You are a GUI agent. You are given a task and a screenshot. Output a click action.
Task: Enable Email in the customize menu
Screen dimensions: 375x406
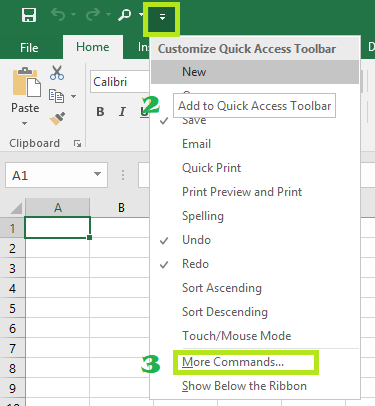(255, 144)
